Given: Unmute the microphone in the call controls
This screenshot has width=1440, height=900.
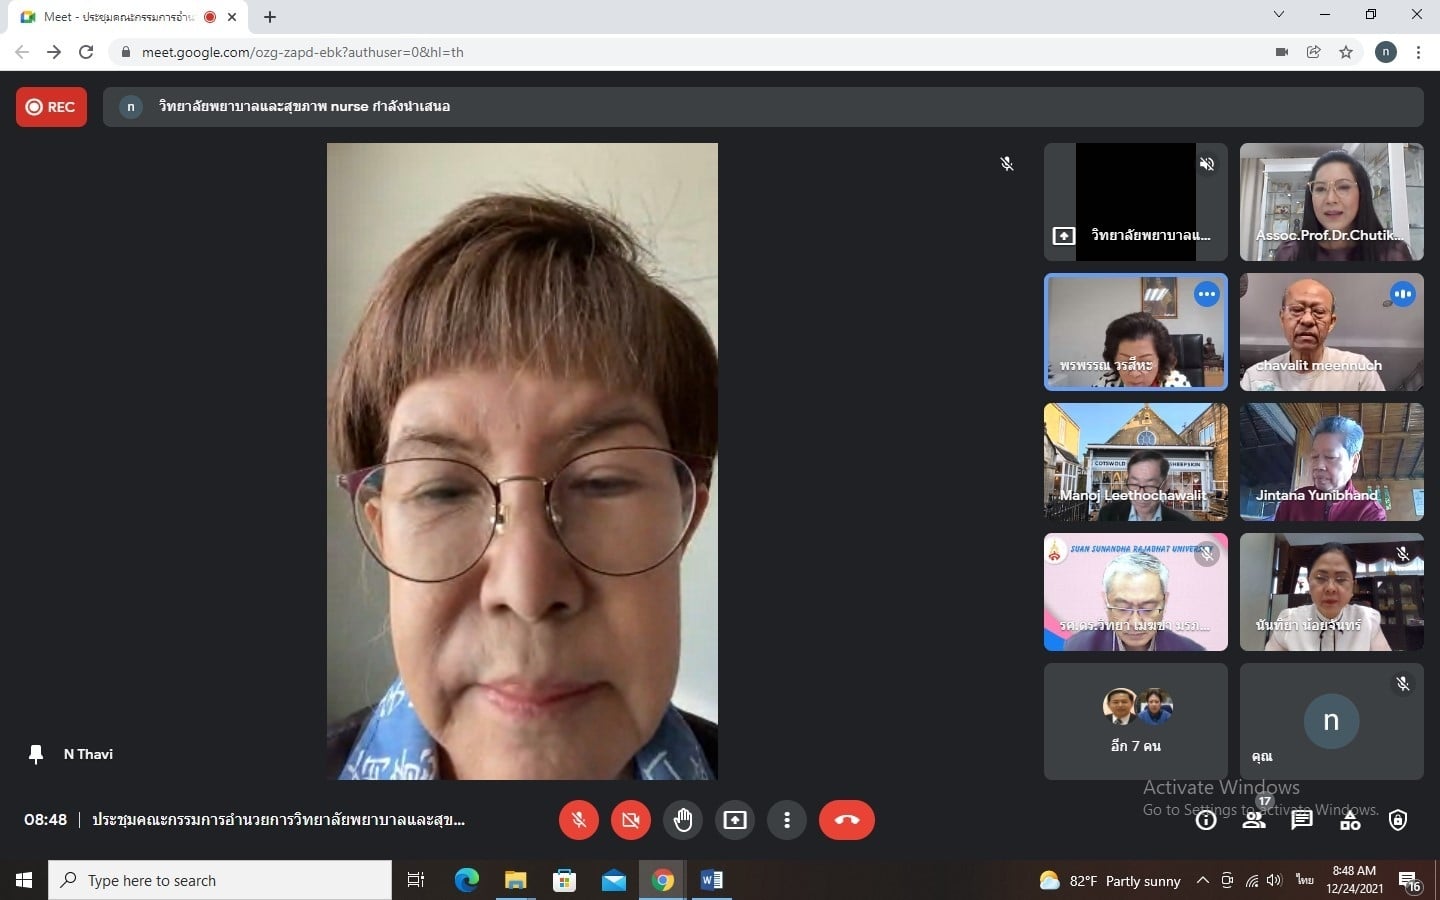Looking at the screenshot, I should pyautogui.click(x=578, y=820).
